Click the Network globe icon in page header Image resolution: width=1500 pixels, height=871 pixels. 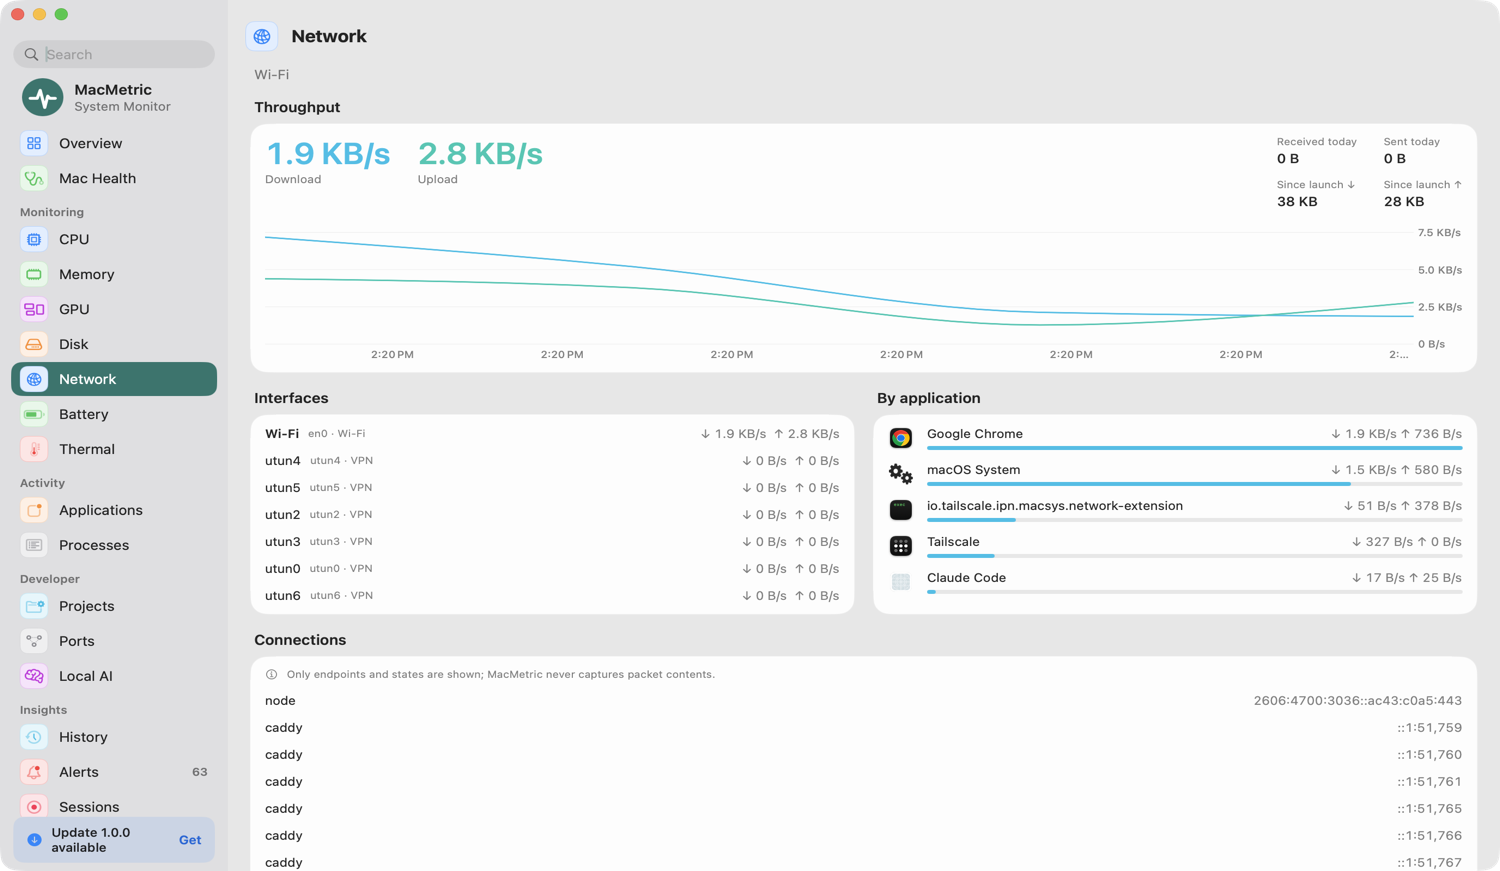(x=262, y=36)
